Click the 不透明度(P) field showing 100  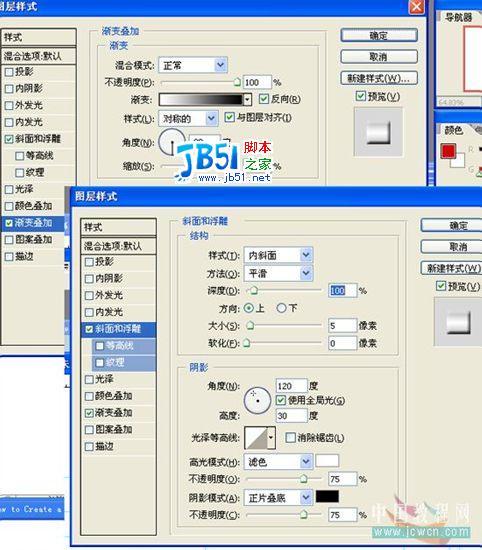coord(257,82)
